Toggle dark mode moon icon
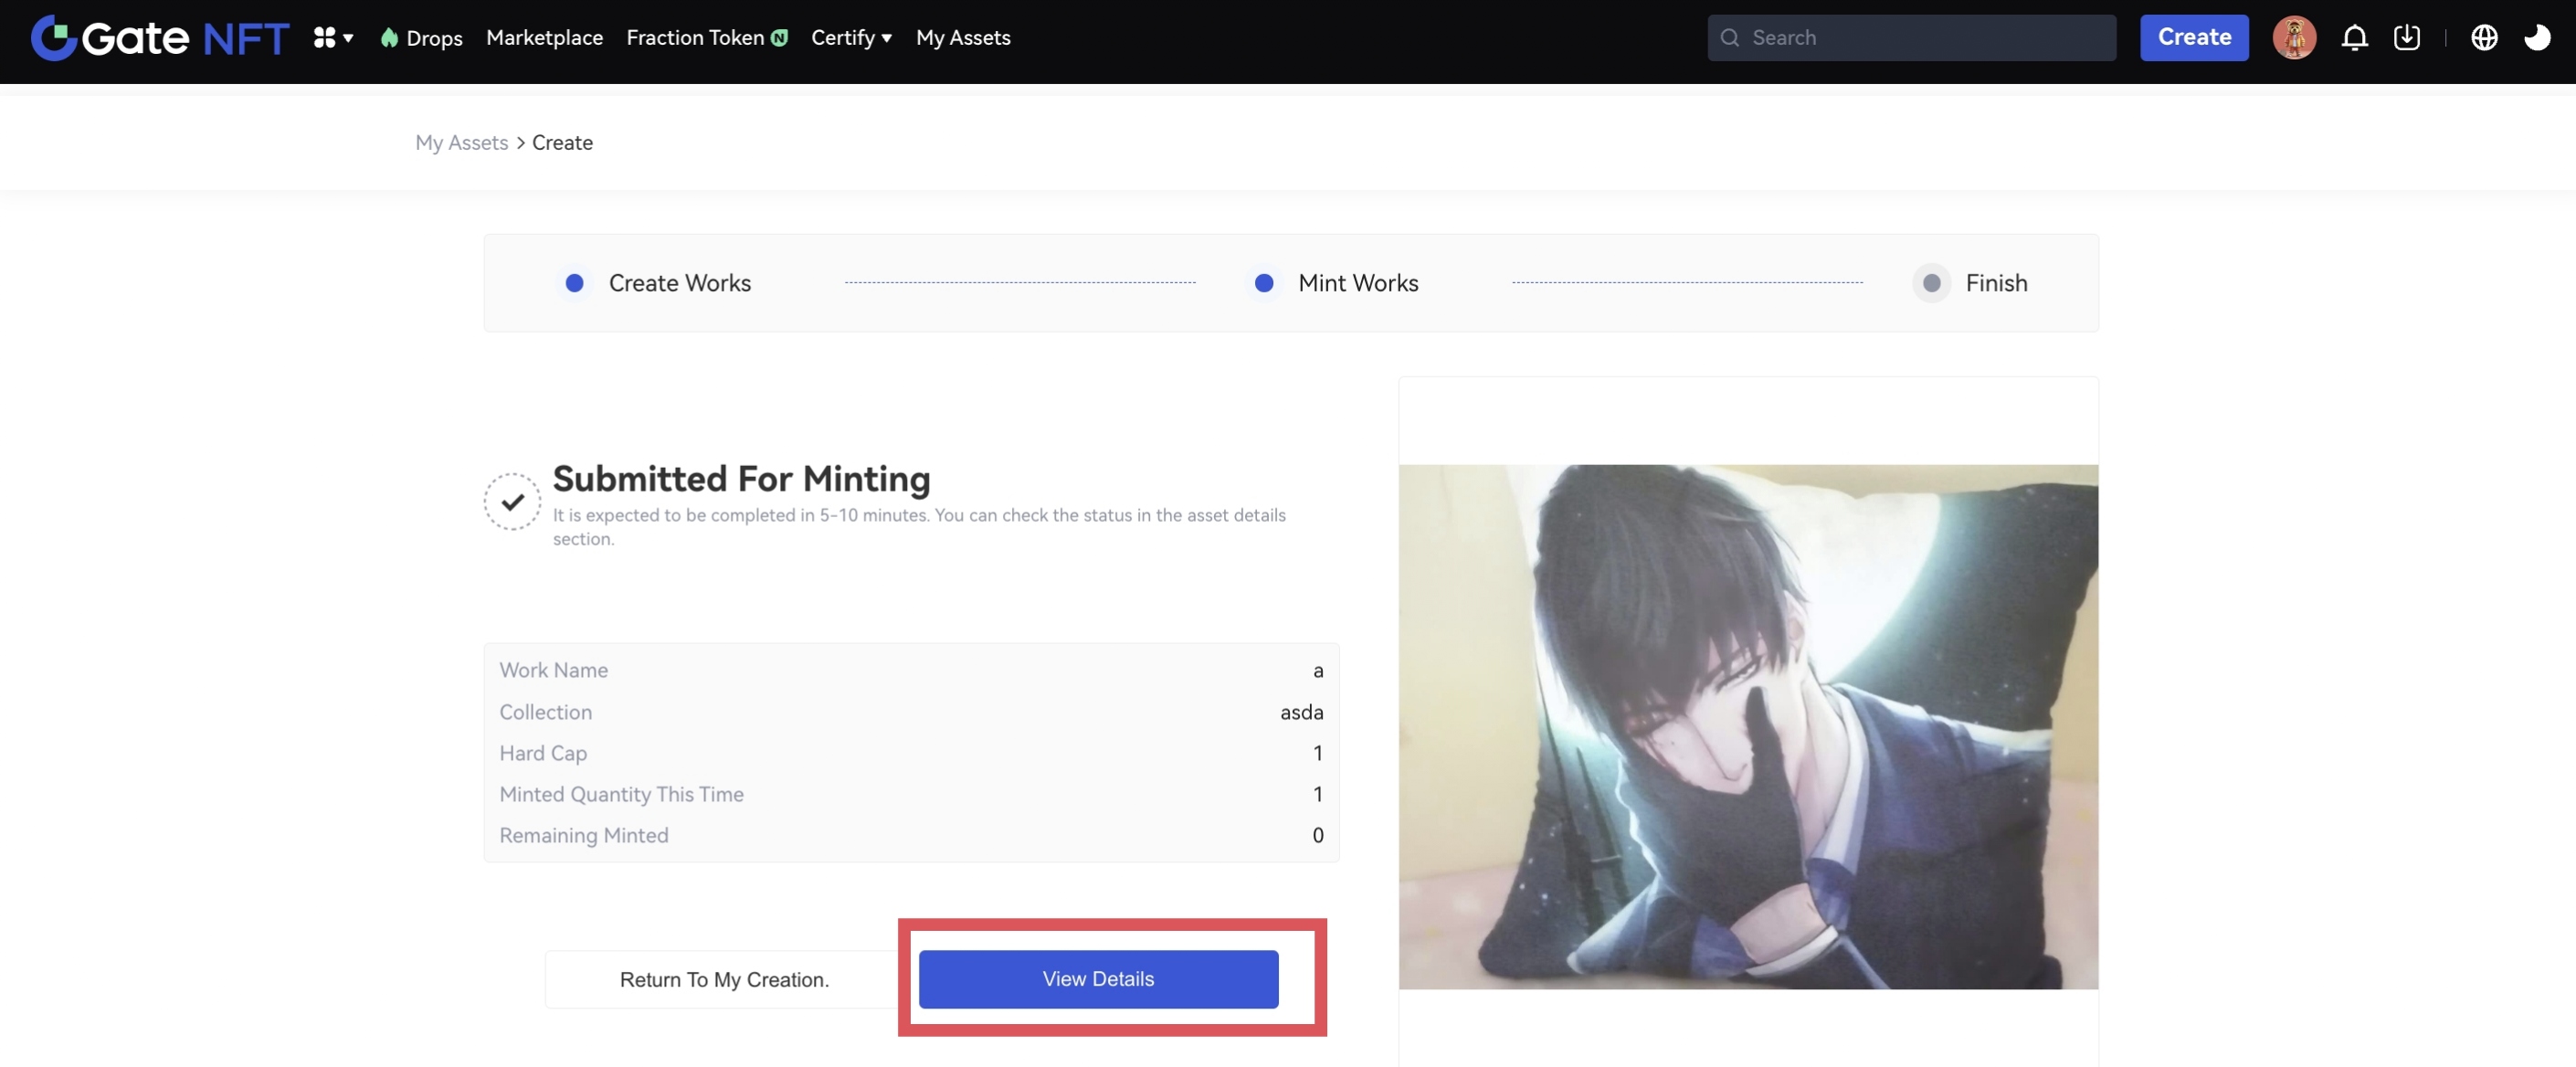The height and width of the screenshot is (1067, 2576). pos(2536,38)
